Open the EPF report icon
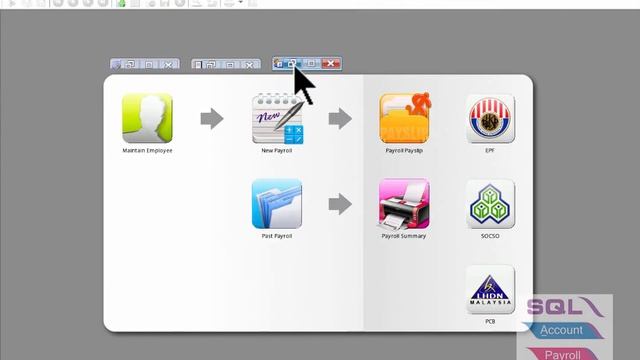The image size is (640, 360). 490,119
